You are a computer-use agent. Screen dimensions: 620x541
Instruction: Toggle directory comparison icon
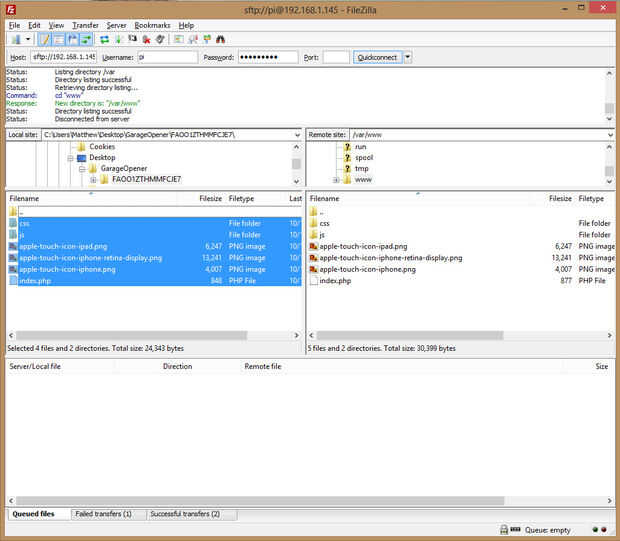pyautogui.click(x=193, y=39)
